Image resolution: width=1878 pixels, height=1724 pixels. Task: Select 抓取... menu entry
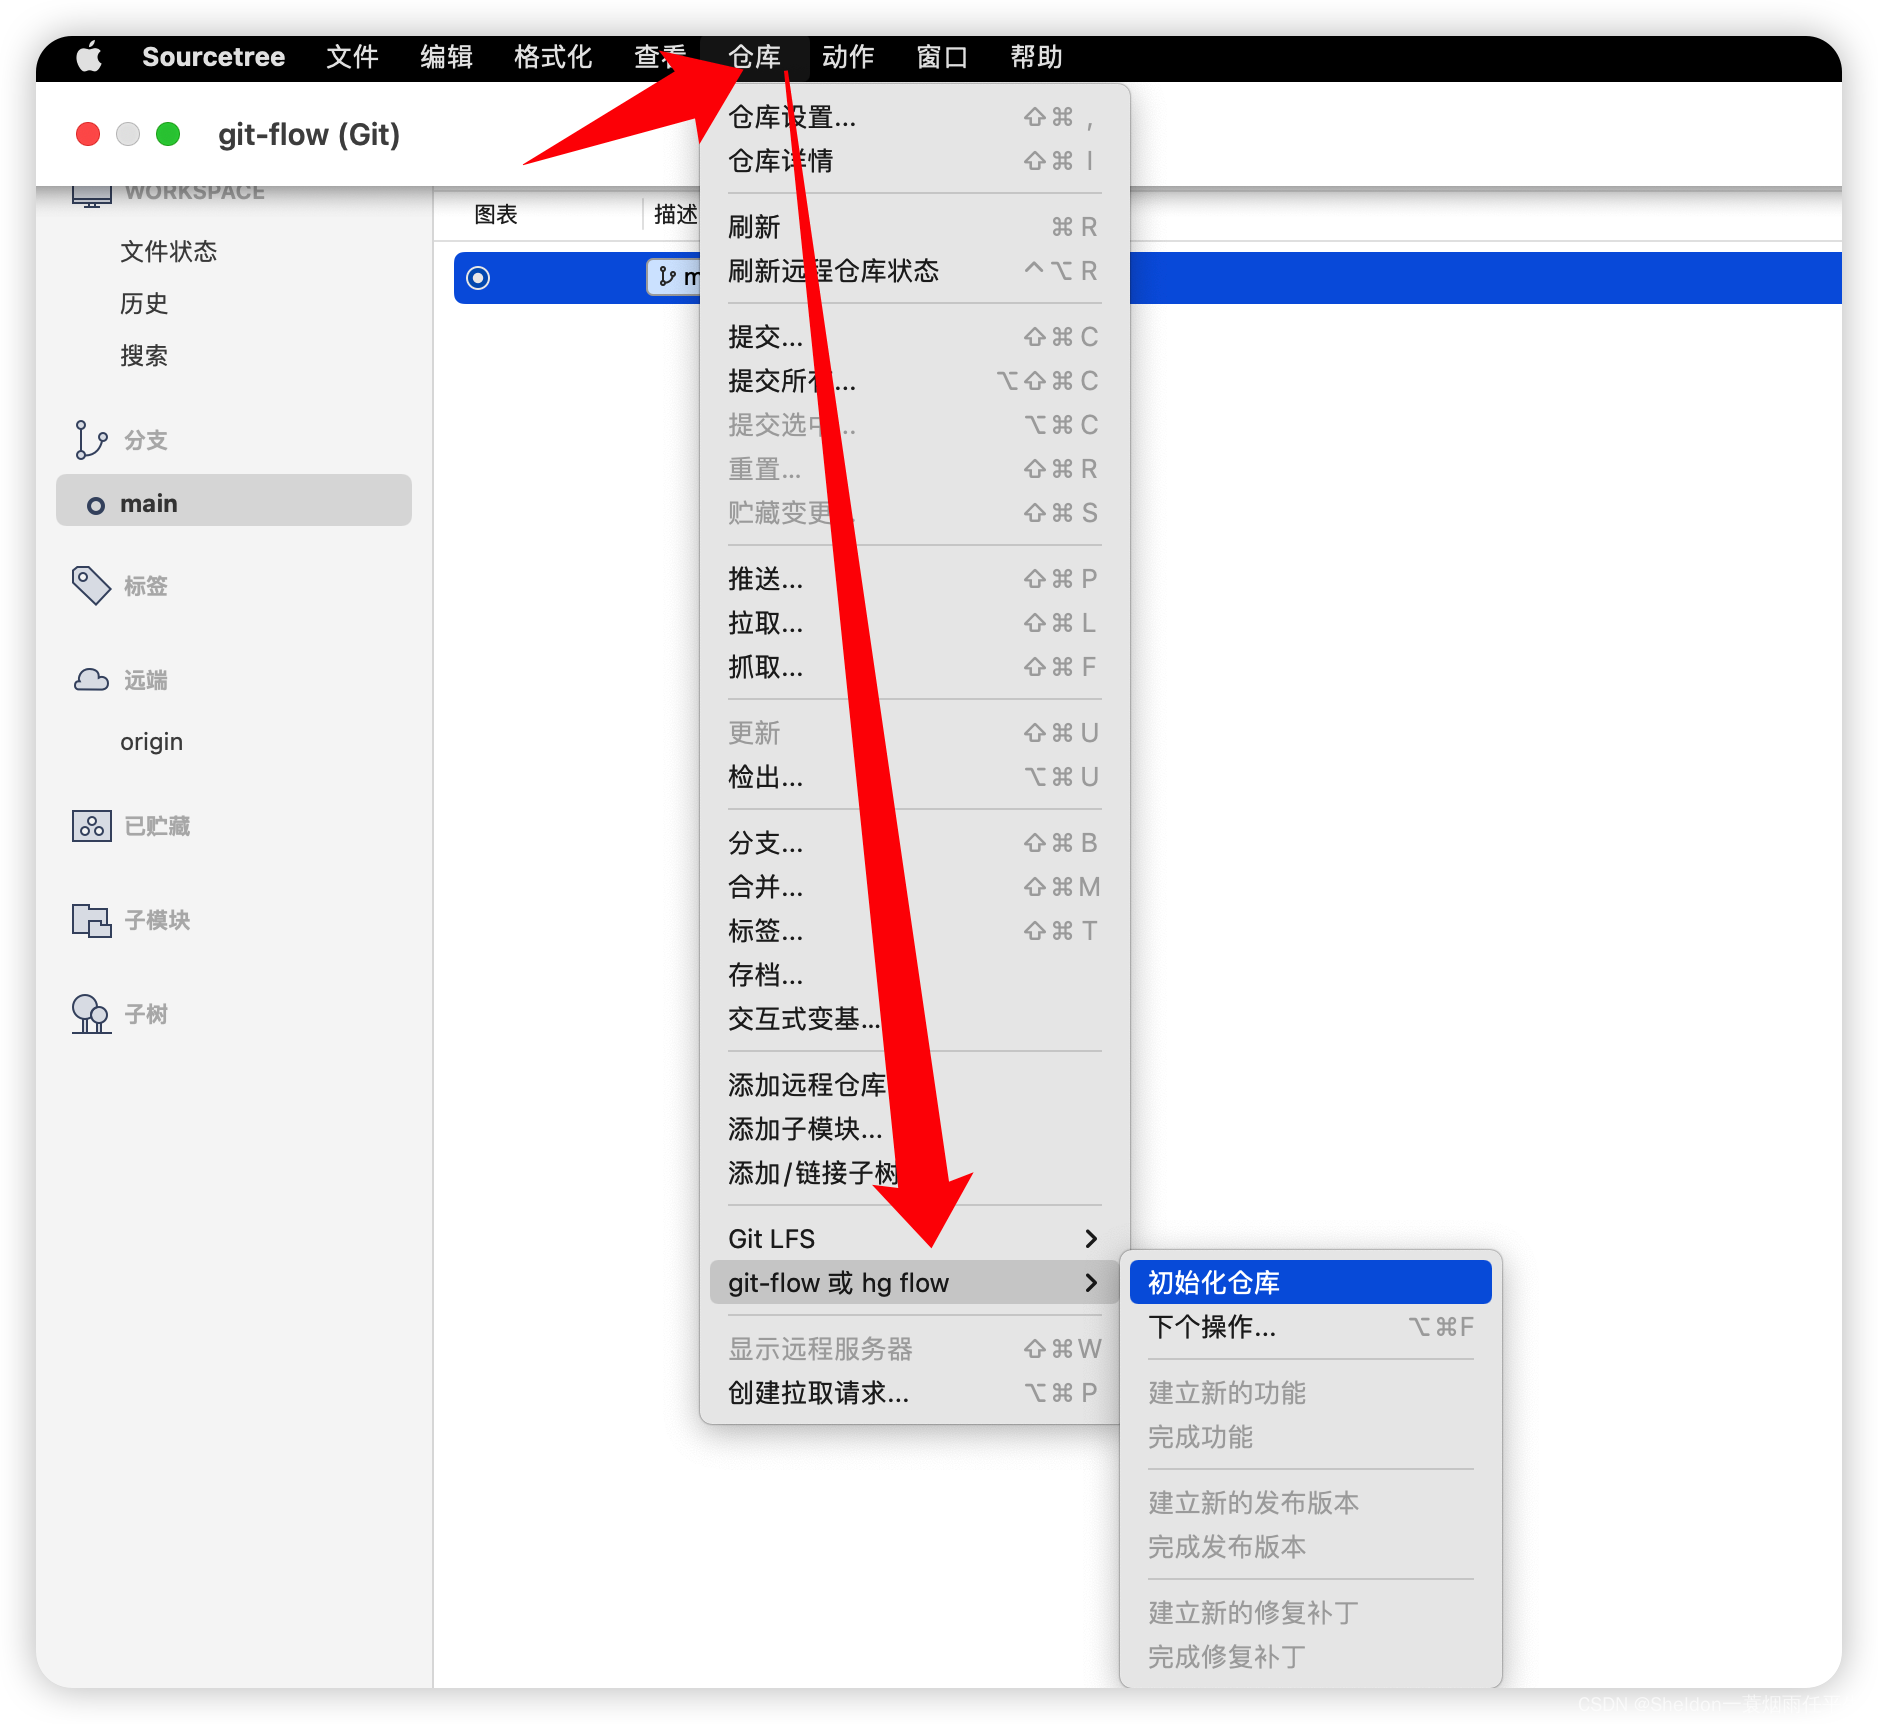[x=914, y=667]
